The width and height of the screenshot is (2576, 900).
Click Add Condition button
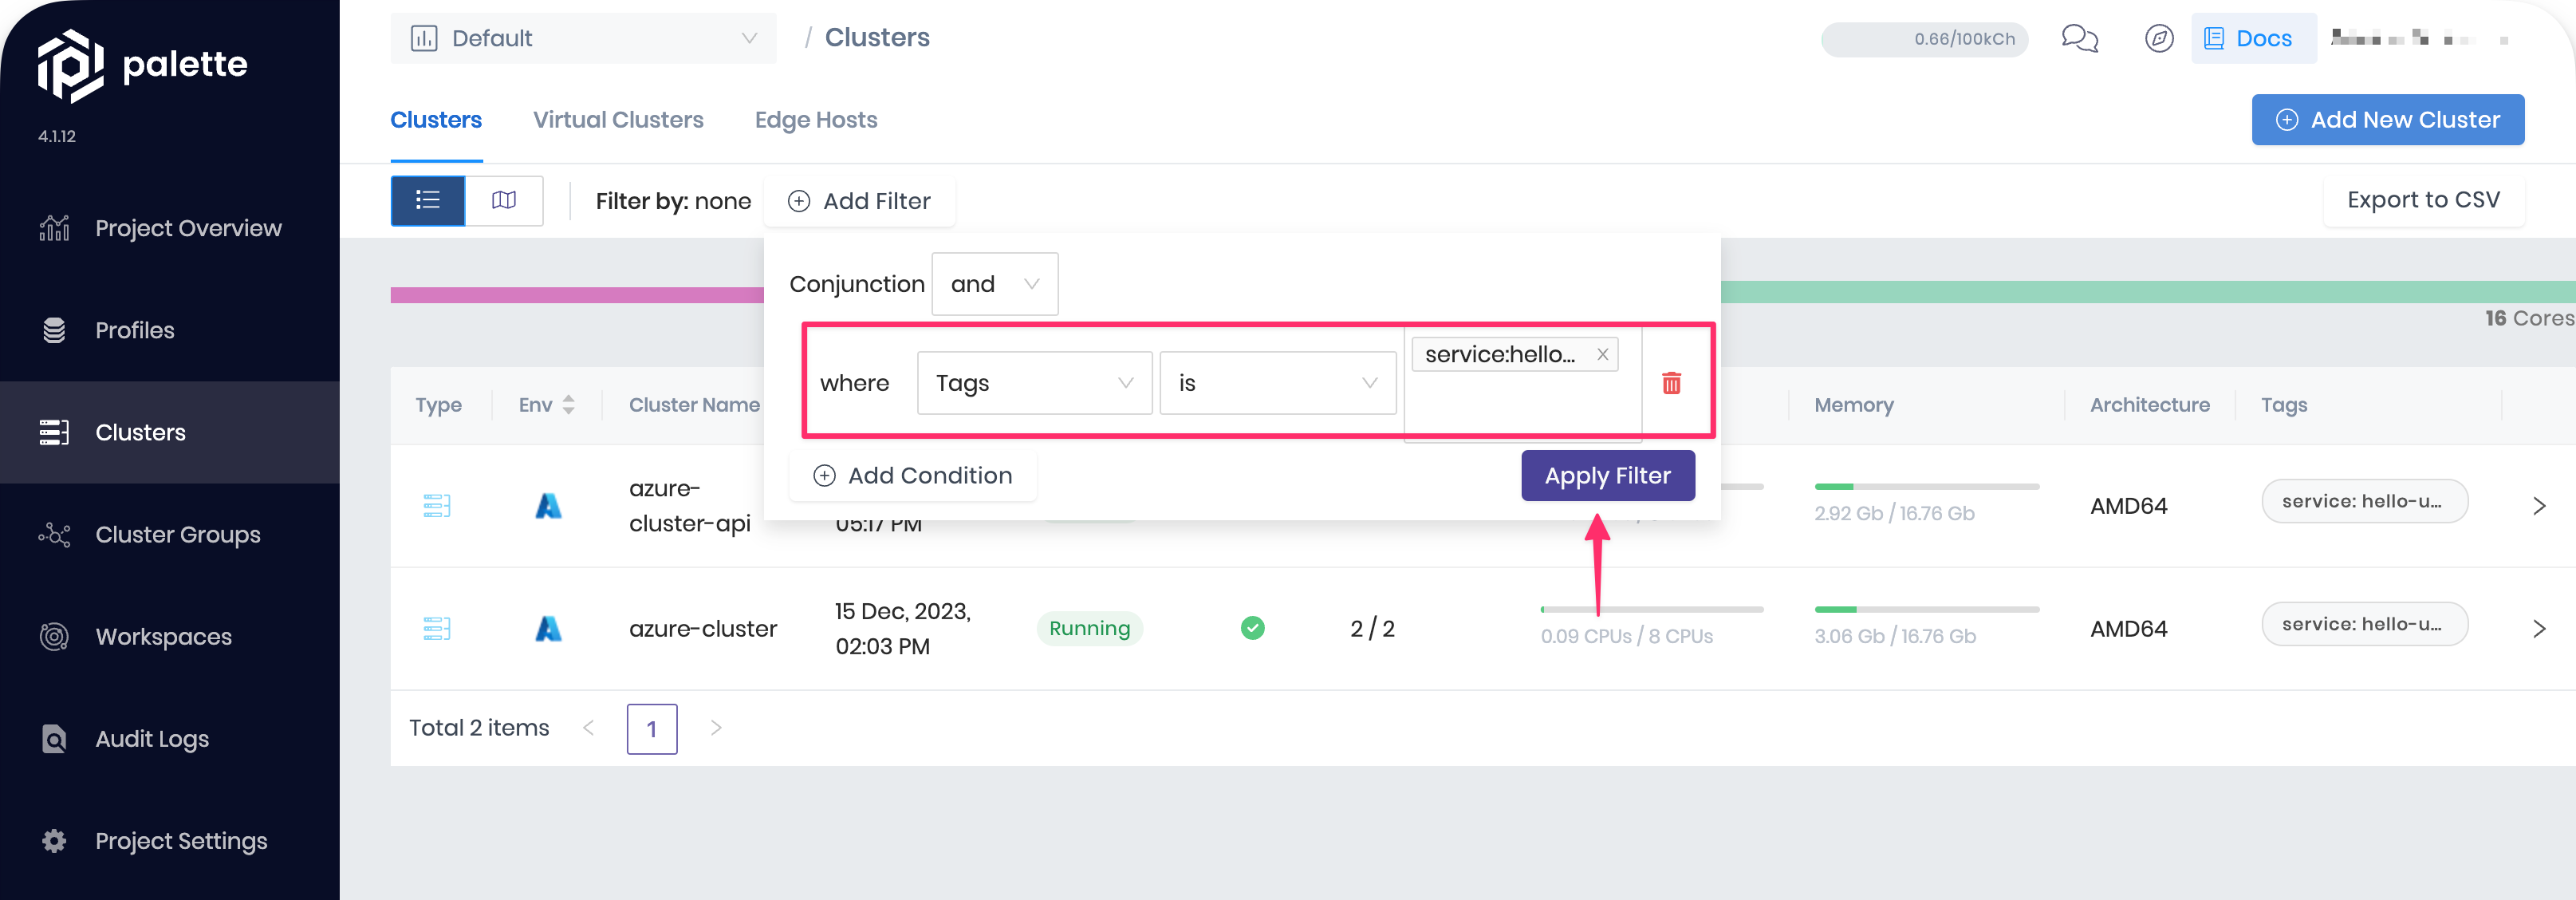(x=912, y=476)
